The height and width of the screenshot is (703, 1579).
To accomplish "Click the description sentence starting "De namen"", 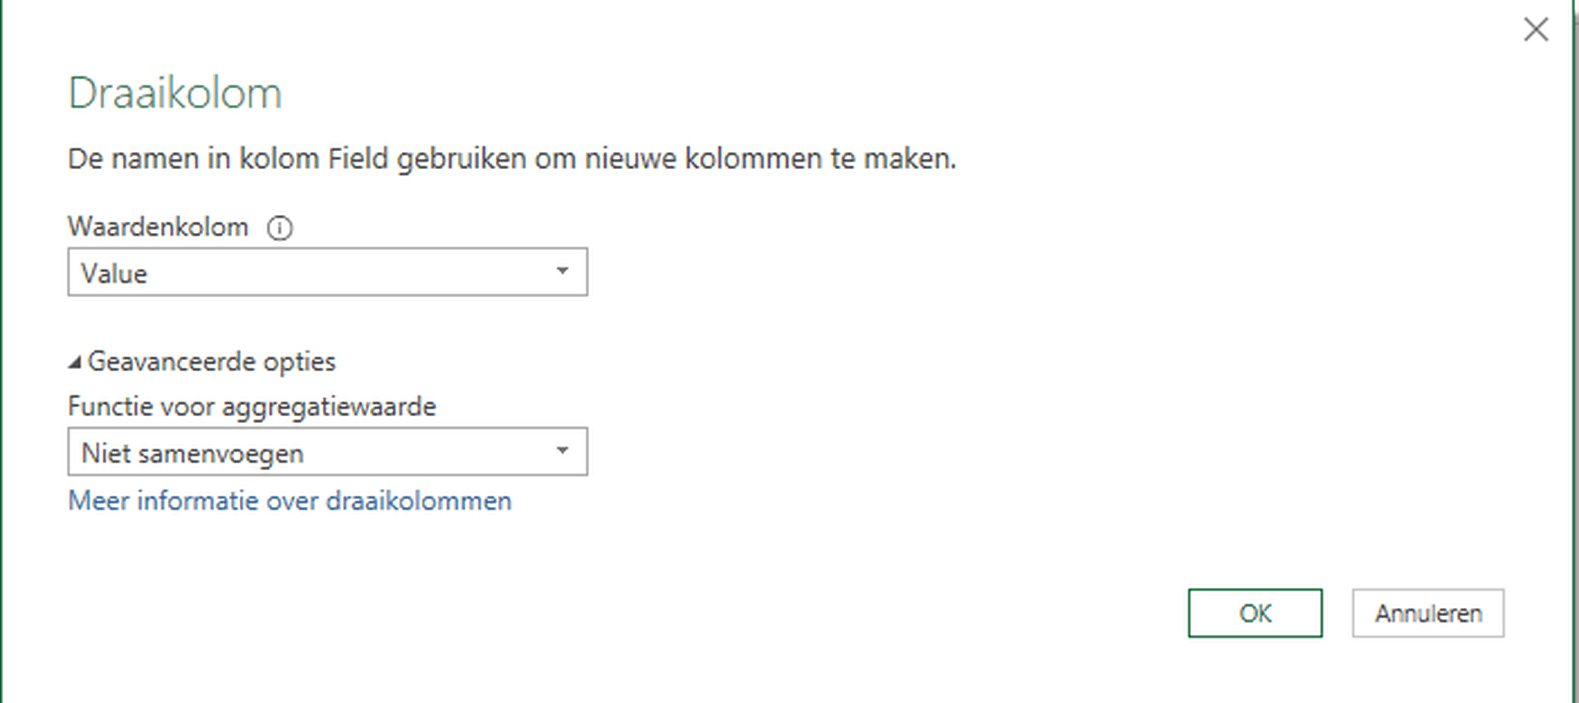I will [x=511, y=158].
